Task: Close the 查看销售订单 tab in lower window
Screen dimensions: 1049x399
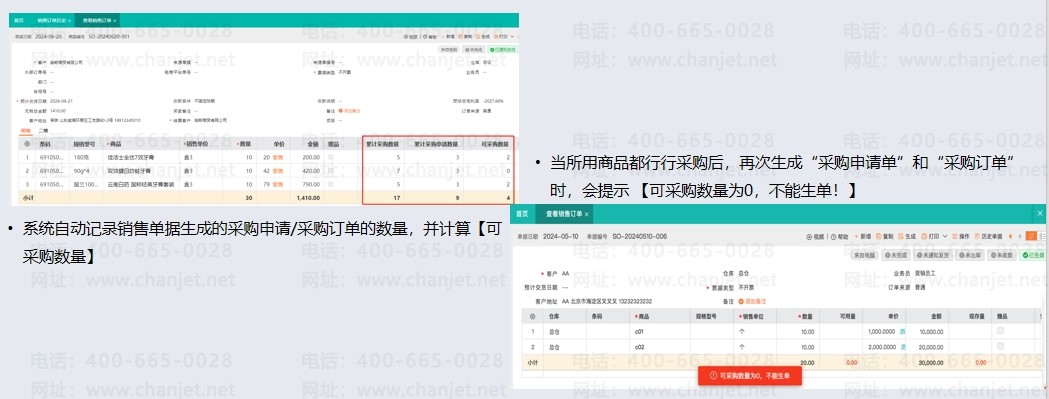Action: tap(587, 214)
